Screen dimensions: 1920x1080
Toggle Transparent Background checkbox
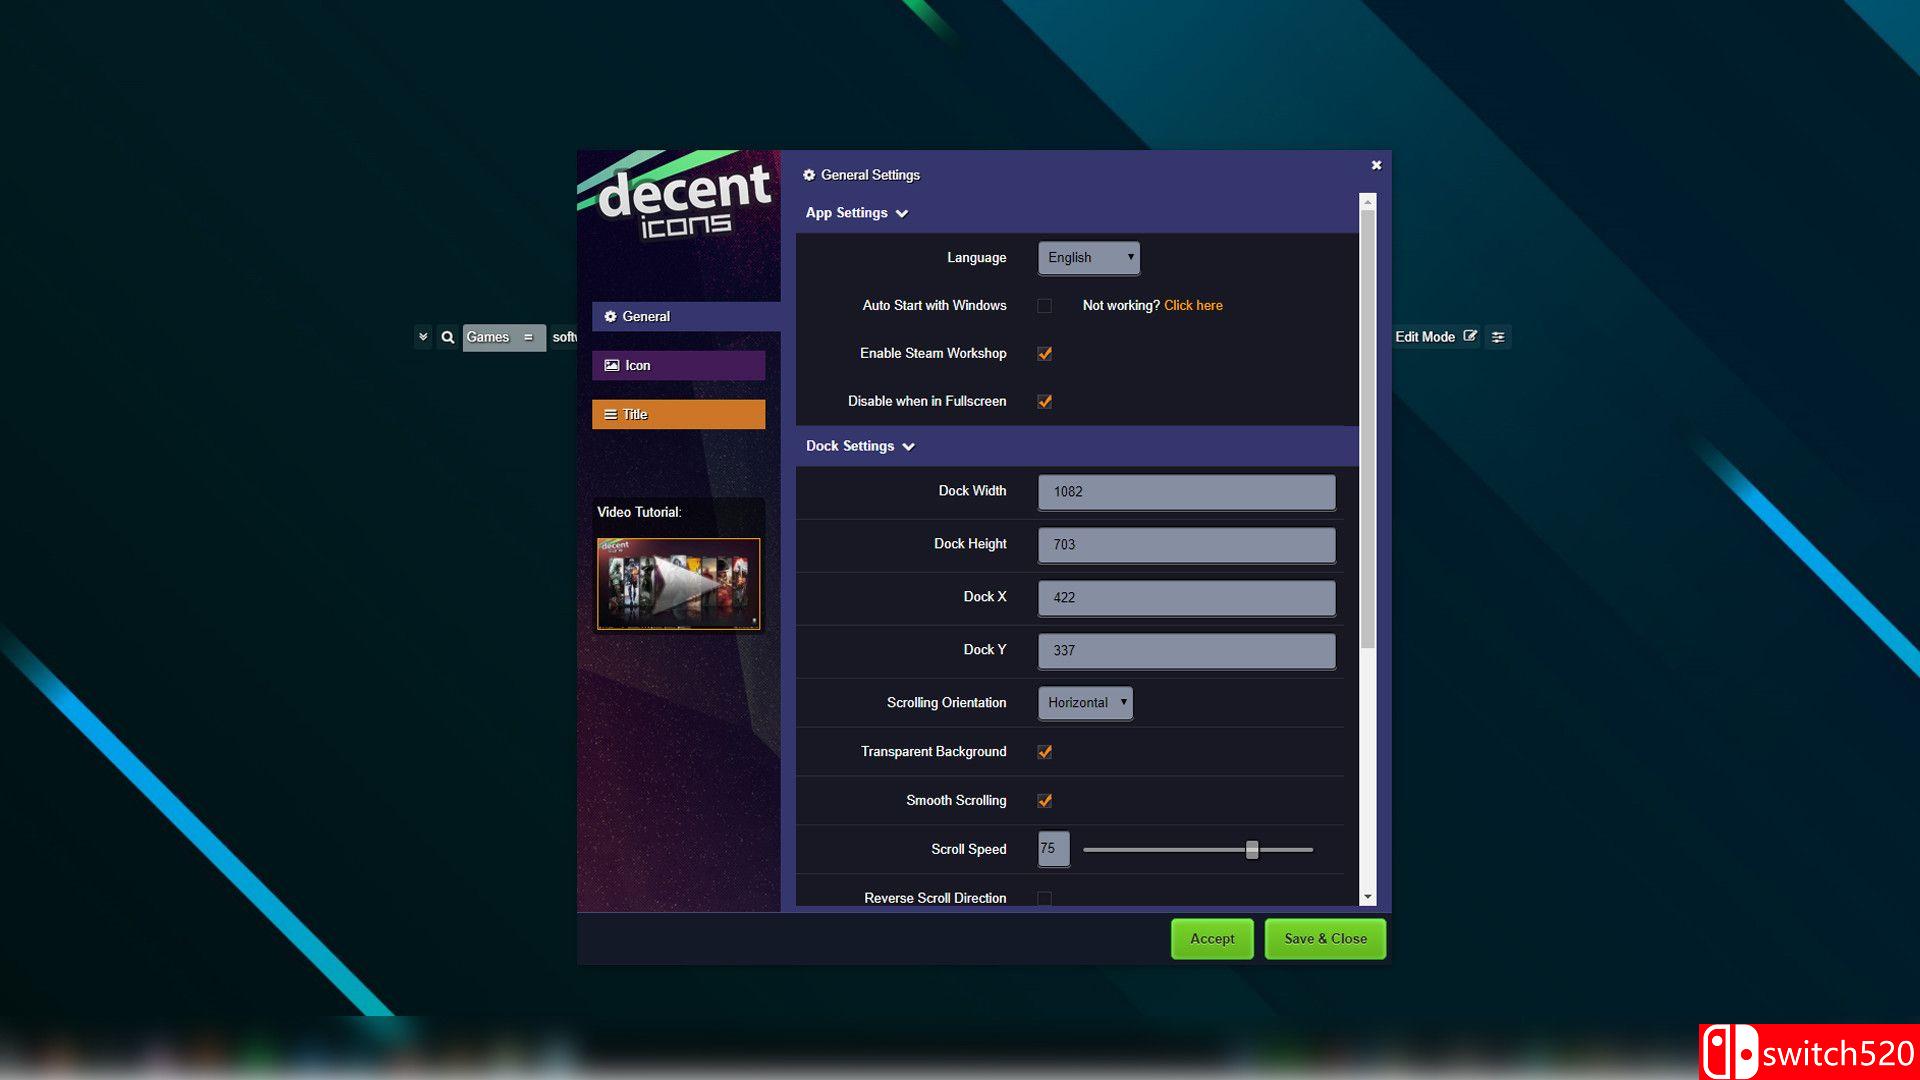coord(1044,752)
